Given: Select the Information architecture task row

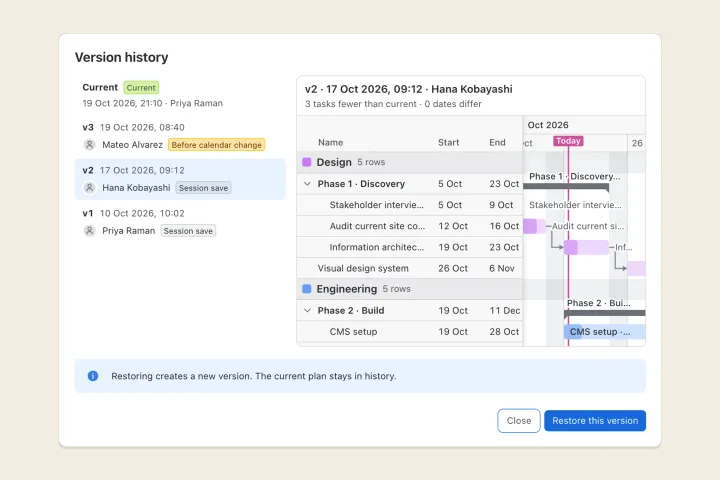Looking at the screenshot, I should (x=410, y=247).
